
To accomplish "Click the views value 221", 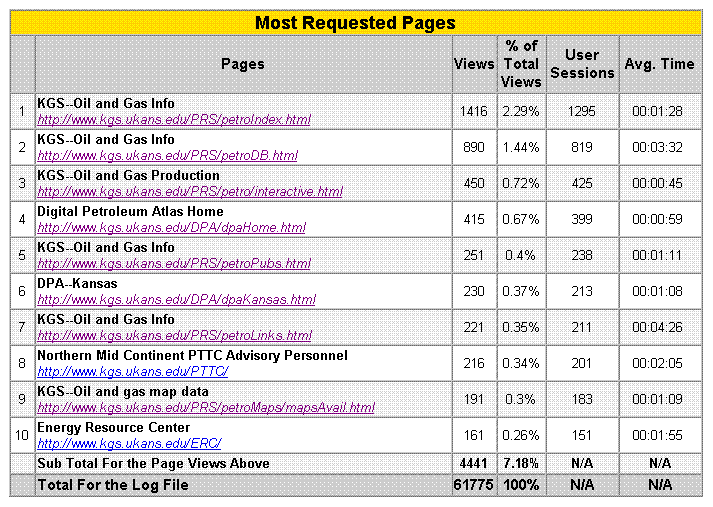I will click(x=473, y=327).
